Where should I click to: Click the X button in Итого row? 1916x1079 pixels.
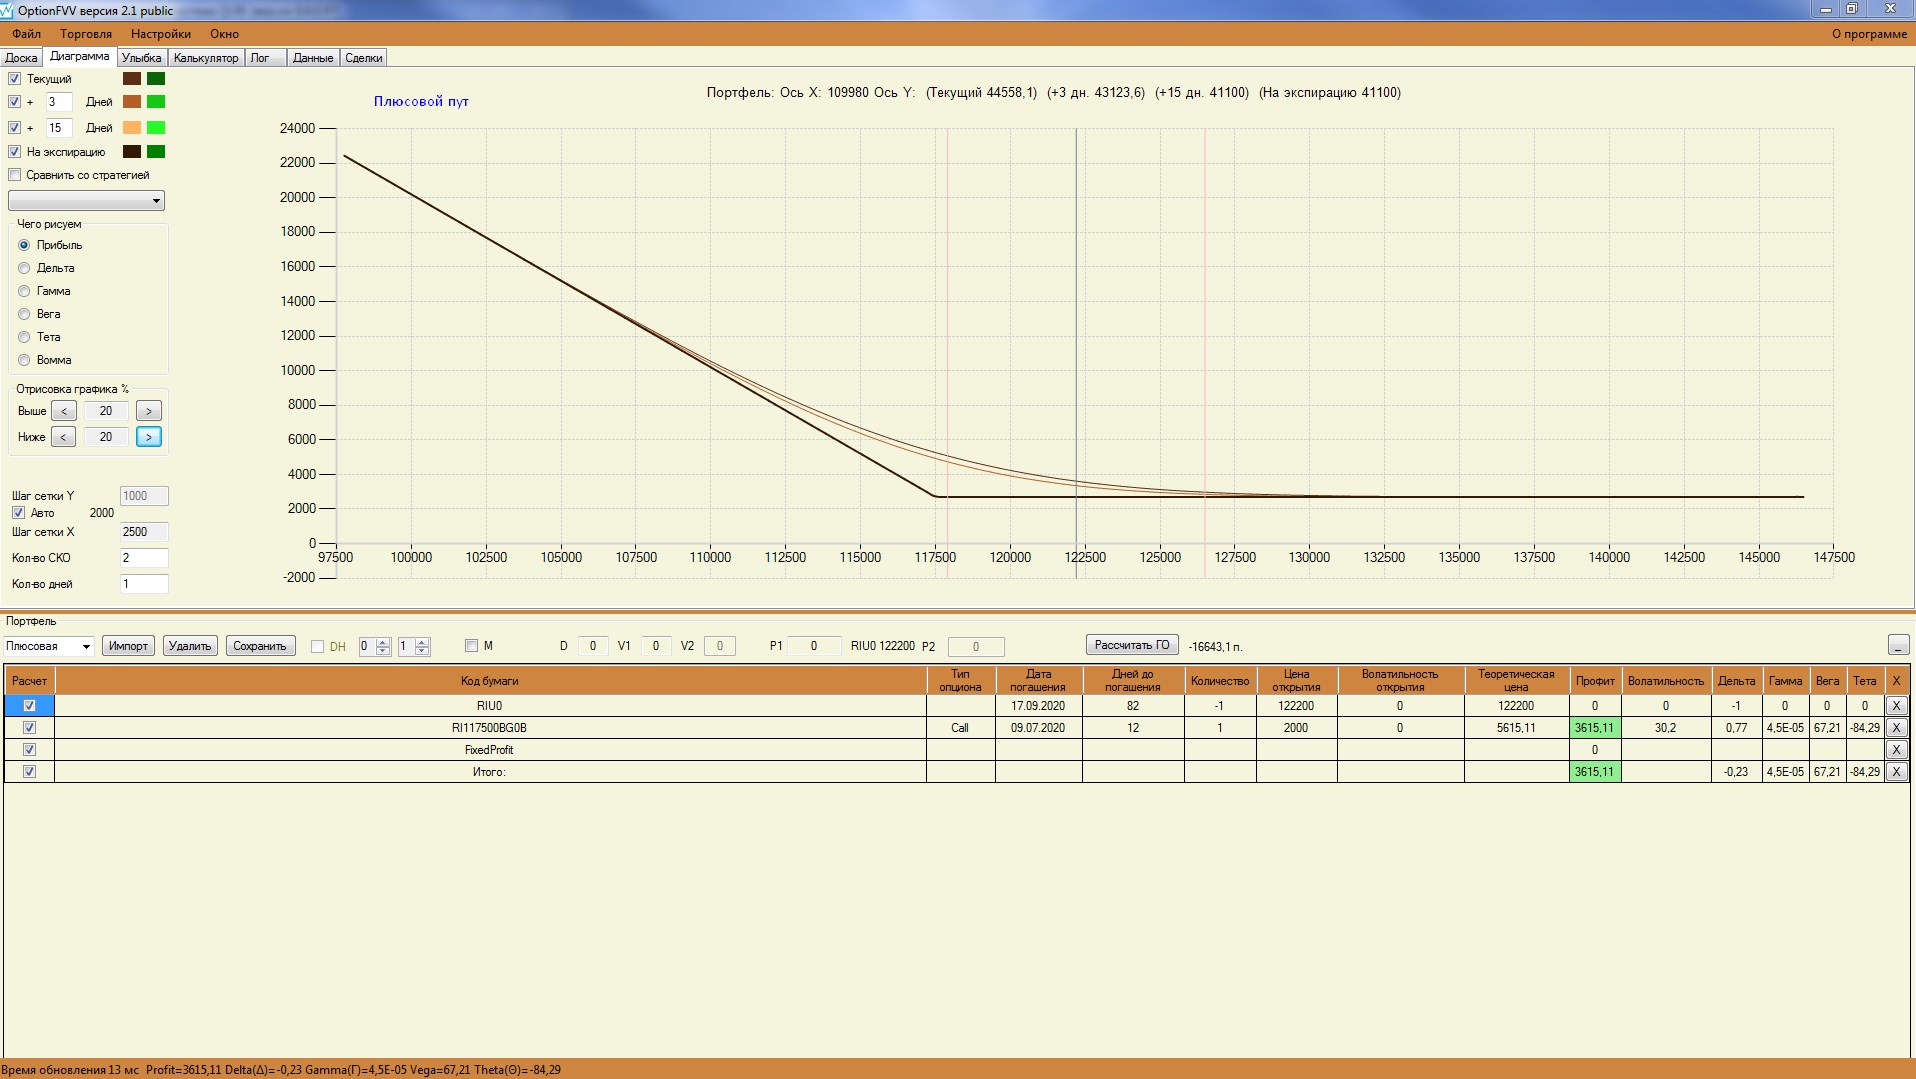tap(1896, 772)
